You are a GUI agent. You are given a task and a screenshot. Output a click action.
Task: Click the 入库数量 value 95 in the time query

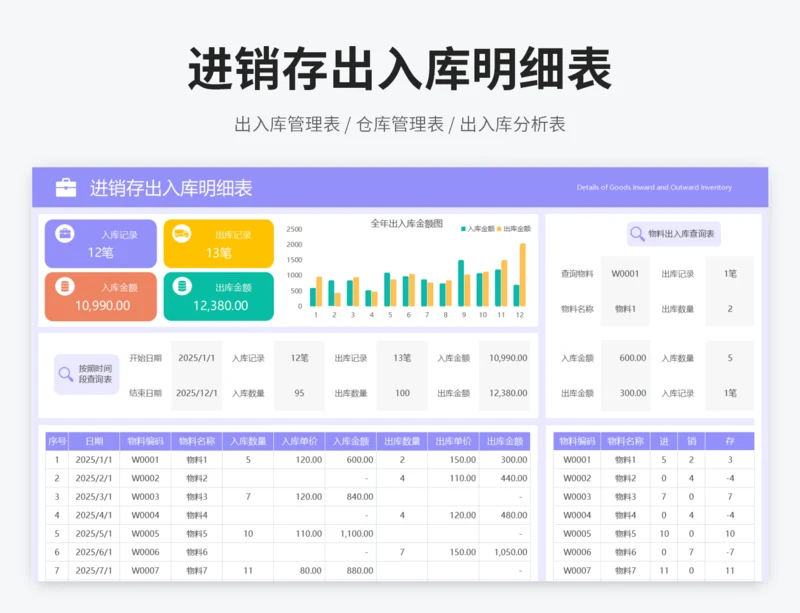point(299,393)
